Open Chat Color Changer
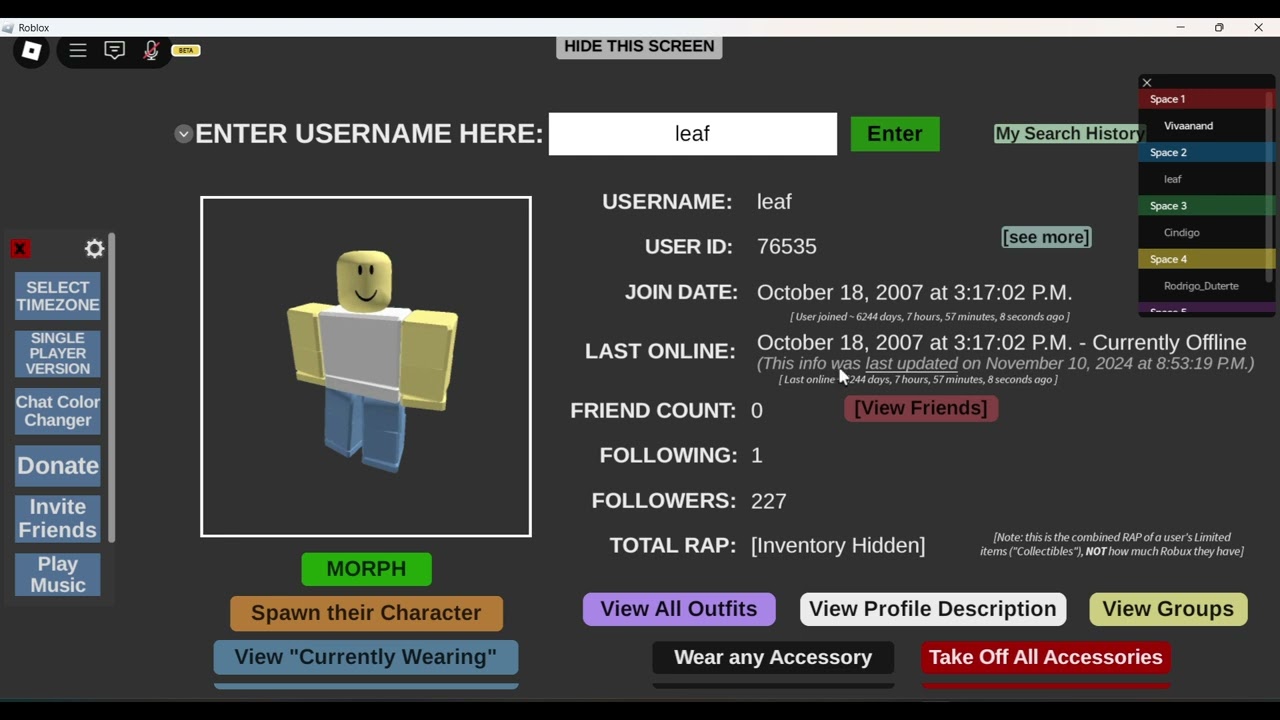The height and width of the screenshot is (720, 1280). pyautogui.click(x=58, y=411)
